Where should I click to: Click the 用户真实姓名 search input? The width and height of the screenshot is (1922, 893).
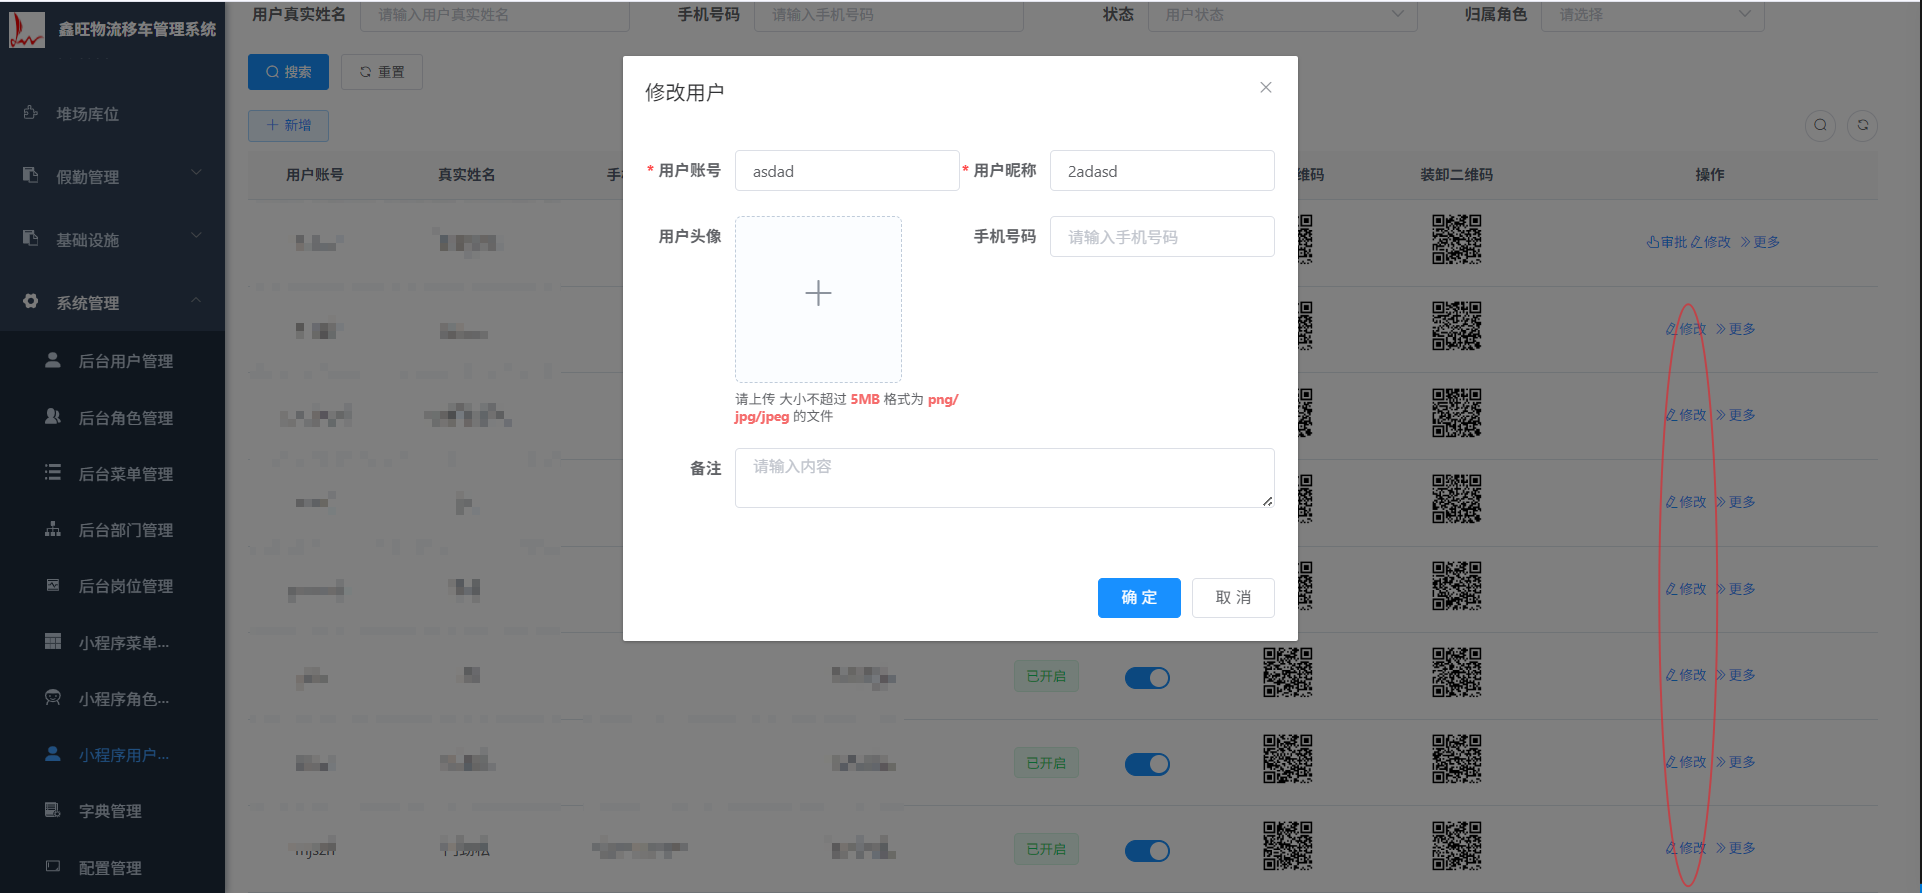[495, 15]
